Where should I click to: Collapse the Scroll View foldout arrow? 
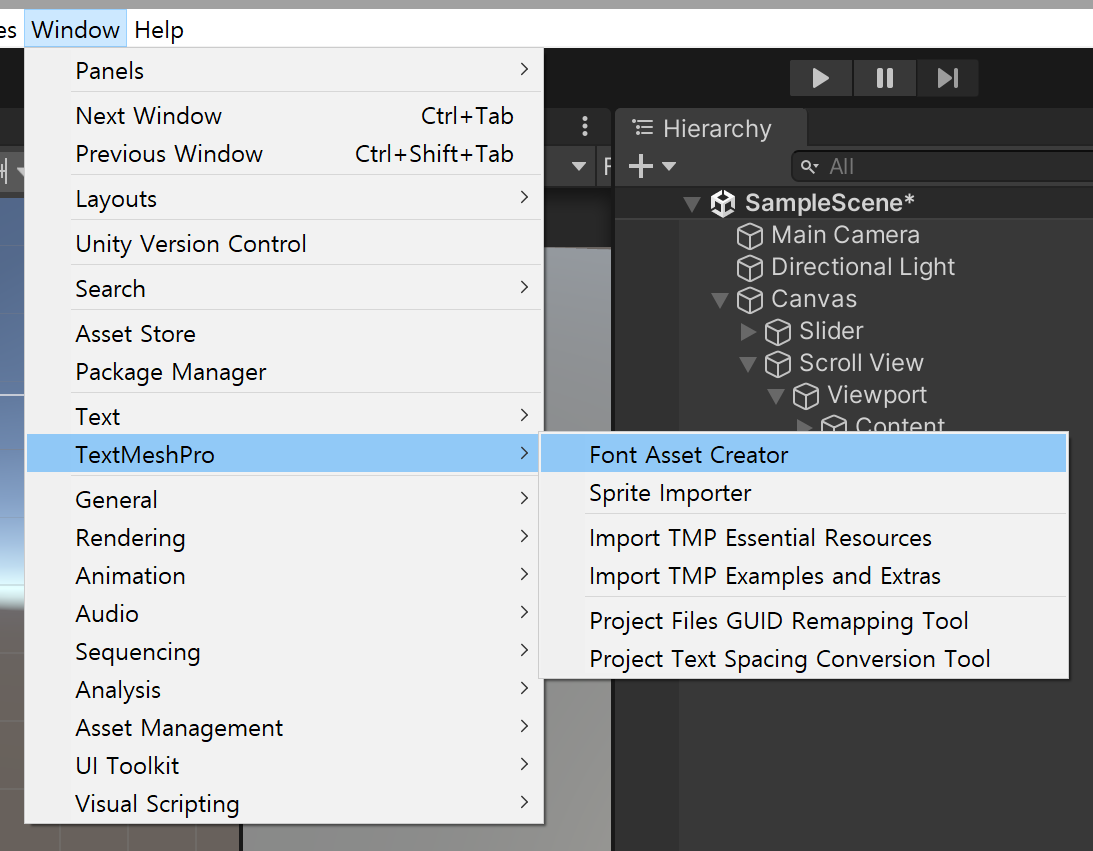pyautogui.click(x=748, y=364)
